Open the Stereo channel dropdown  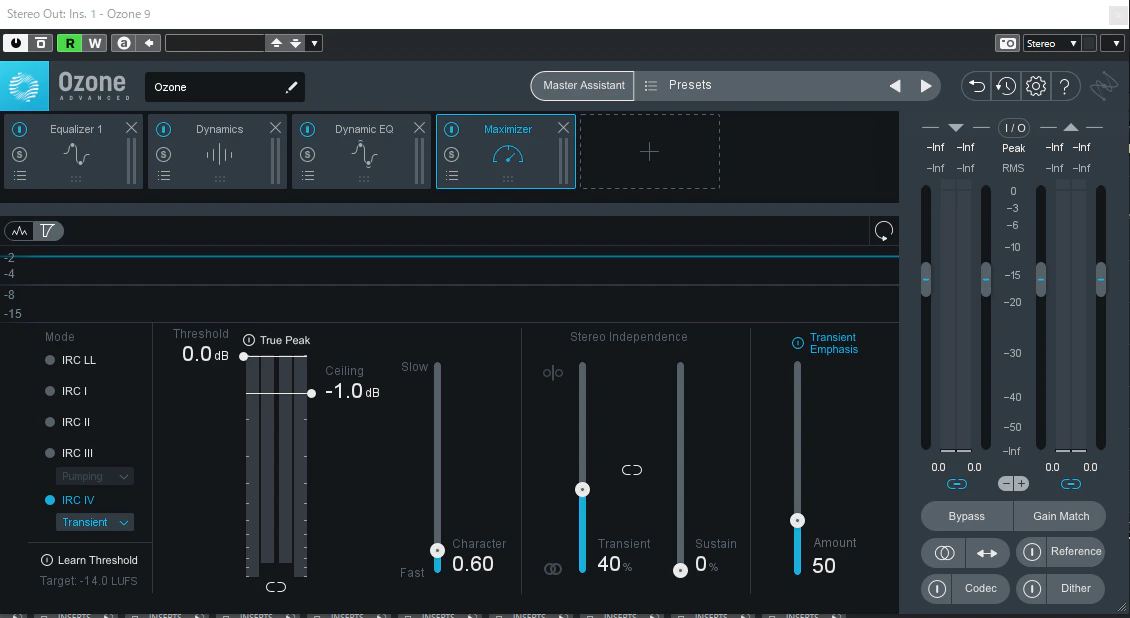[x=1051, y=43]
